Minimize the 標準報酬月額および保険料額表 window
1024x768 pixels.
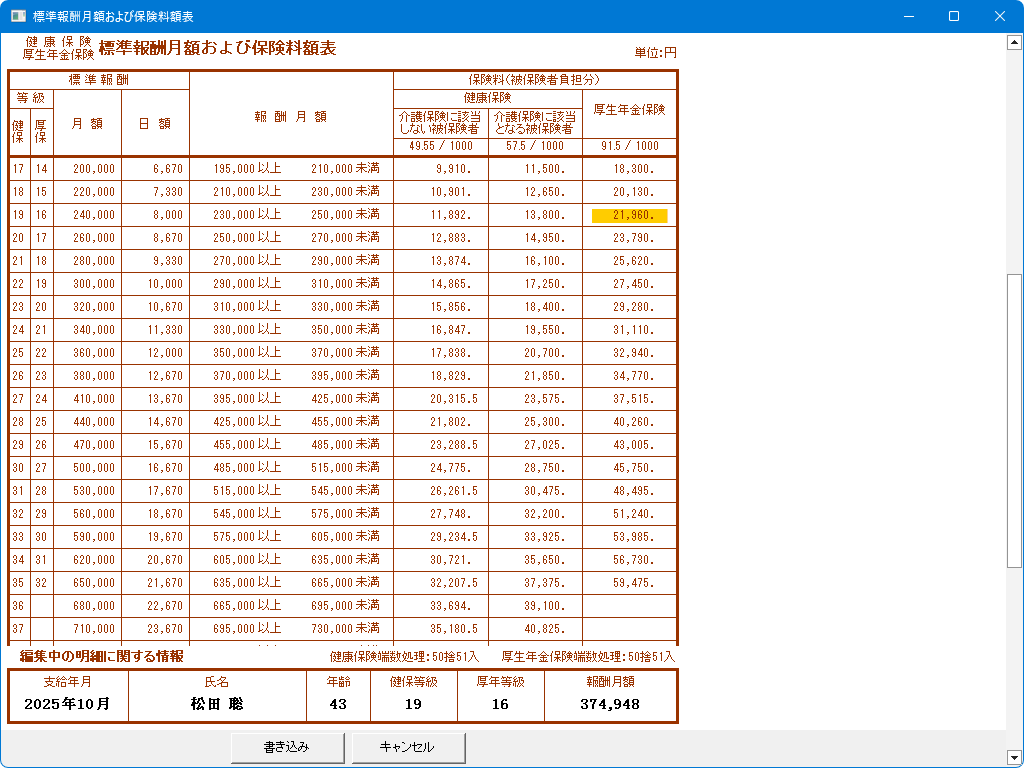908,17
